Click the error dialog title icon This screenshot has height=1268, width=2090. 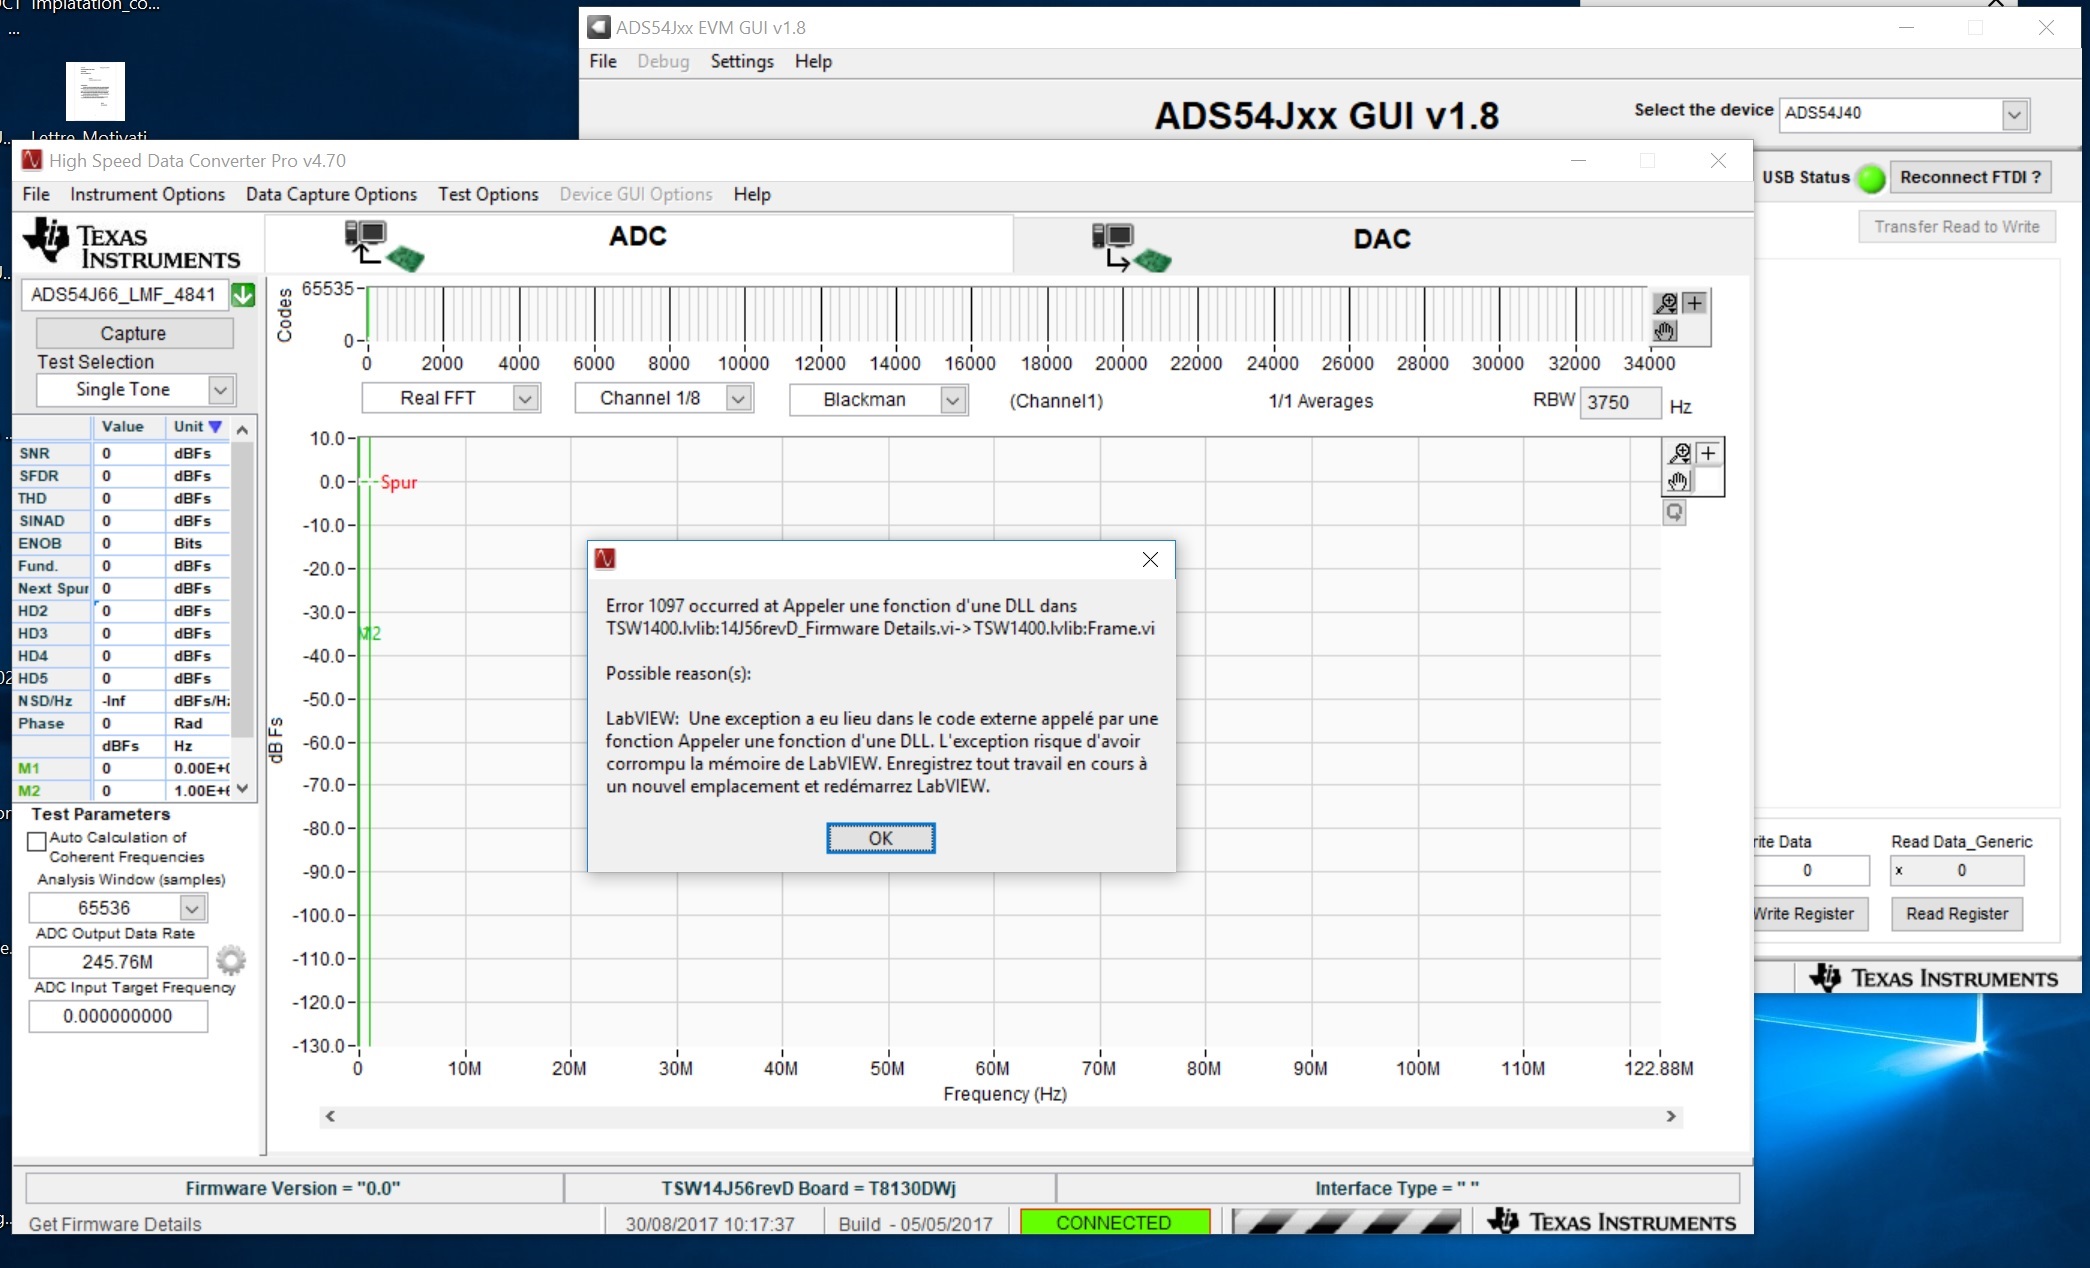[605, 559]
